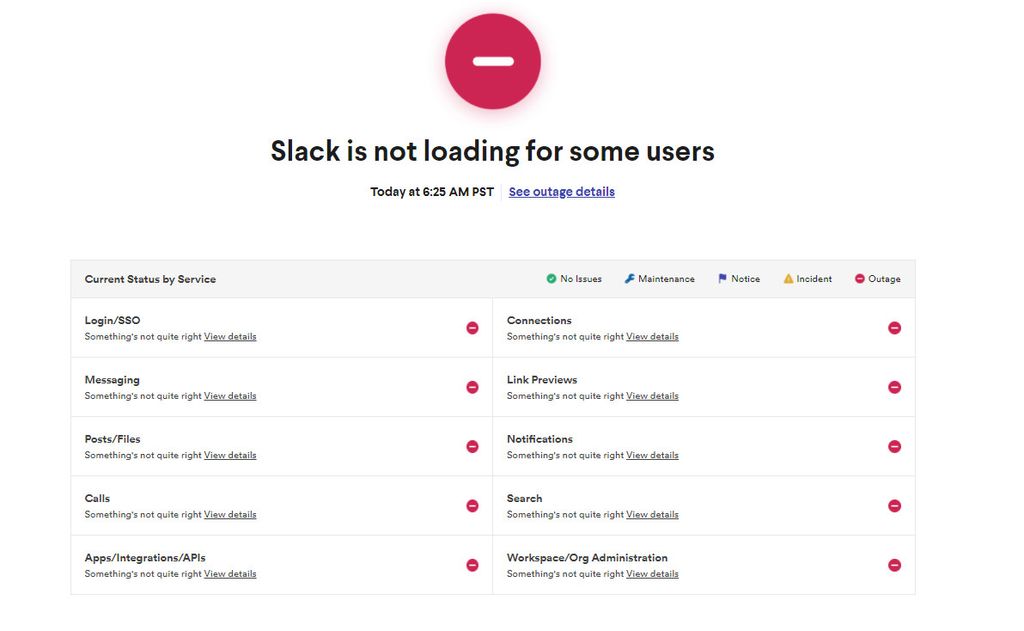
Task: Click the outage icon beside Link Previews
Action: click(x=894, y=387)
